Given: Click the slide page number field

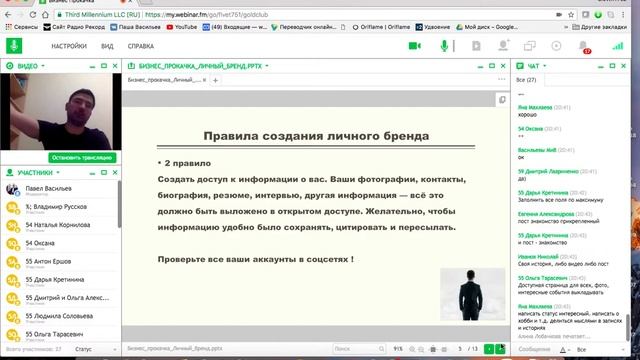Looking at the screenshot, I should [x=460, y=349].
